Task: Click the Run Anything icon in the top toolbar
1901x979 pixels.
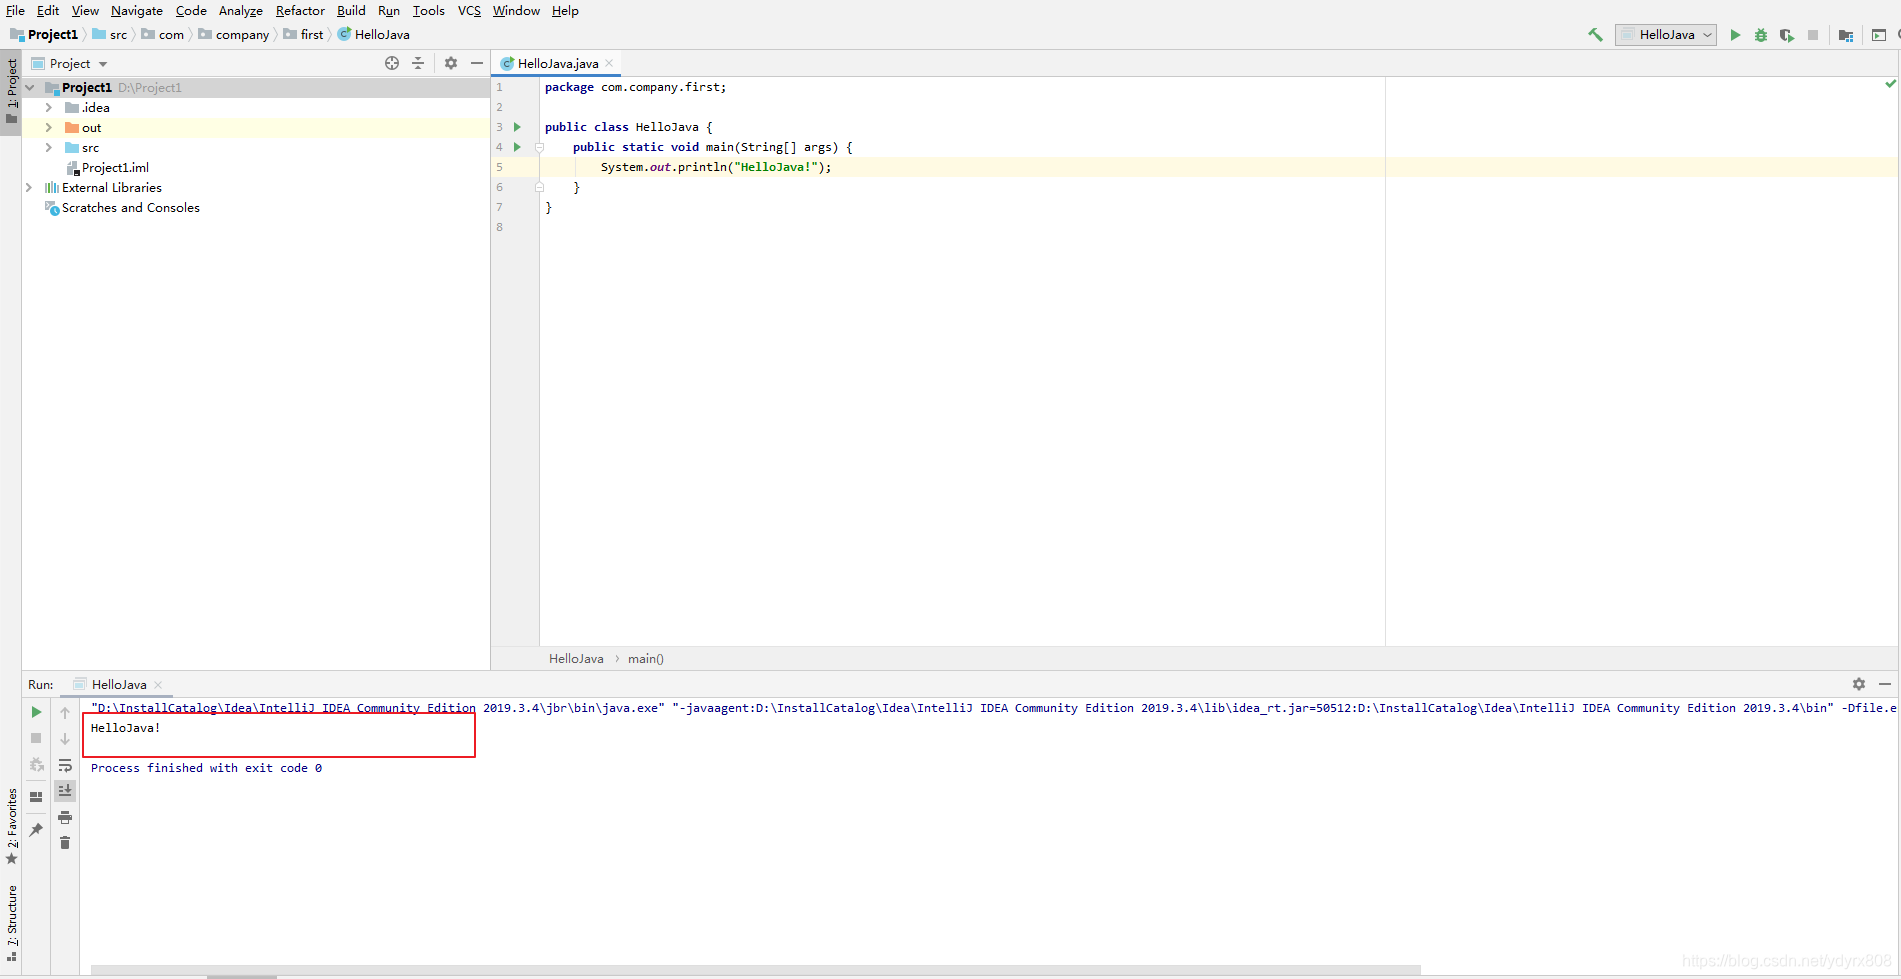Action: tap(1879, 35)
